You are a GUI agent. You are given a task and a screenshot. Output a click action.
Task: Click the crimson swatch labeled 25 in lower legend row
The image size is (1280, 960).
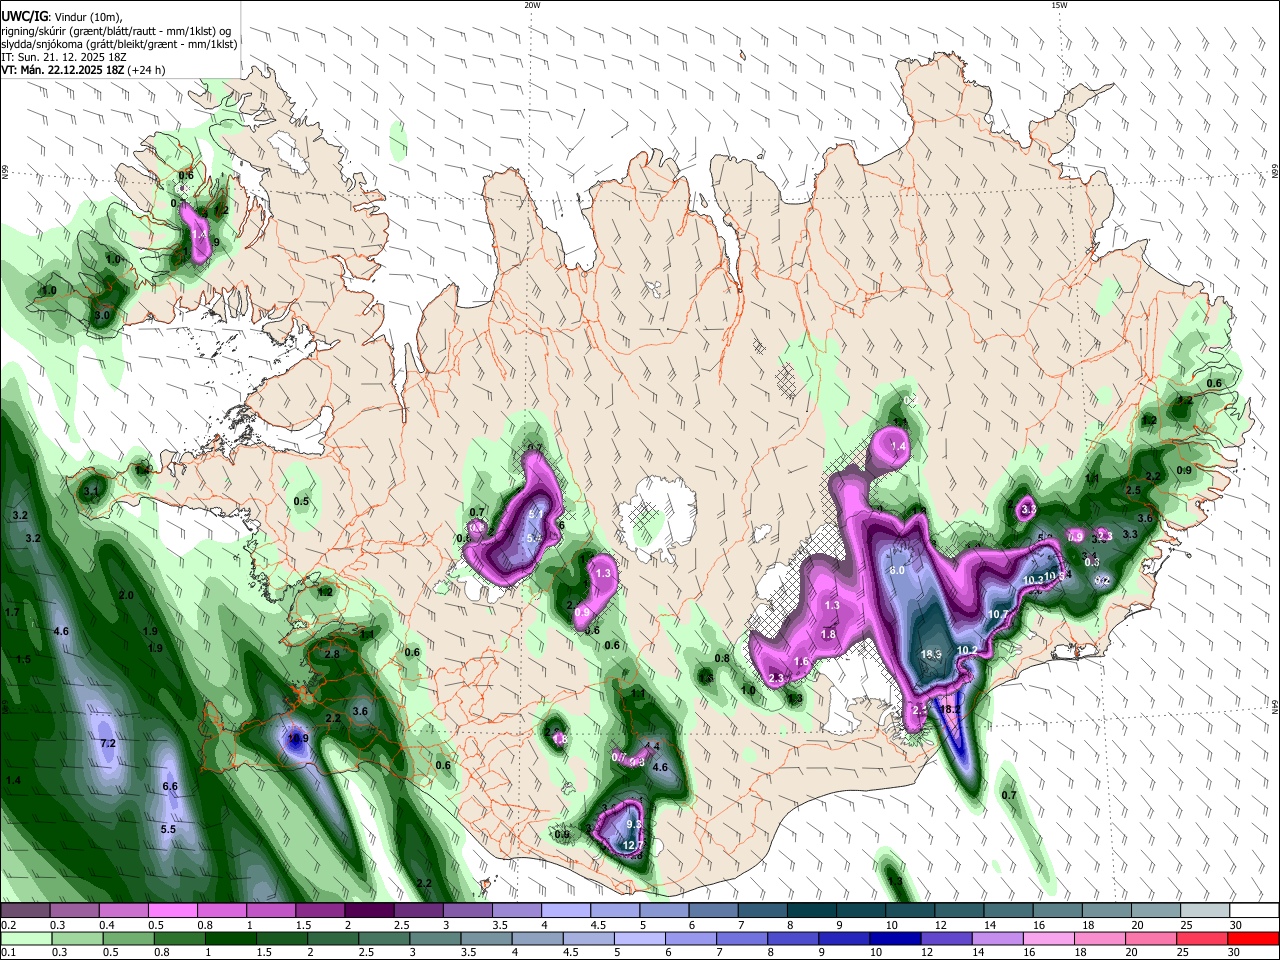click(x=1203, y=938)
